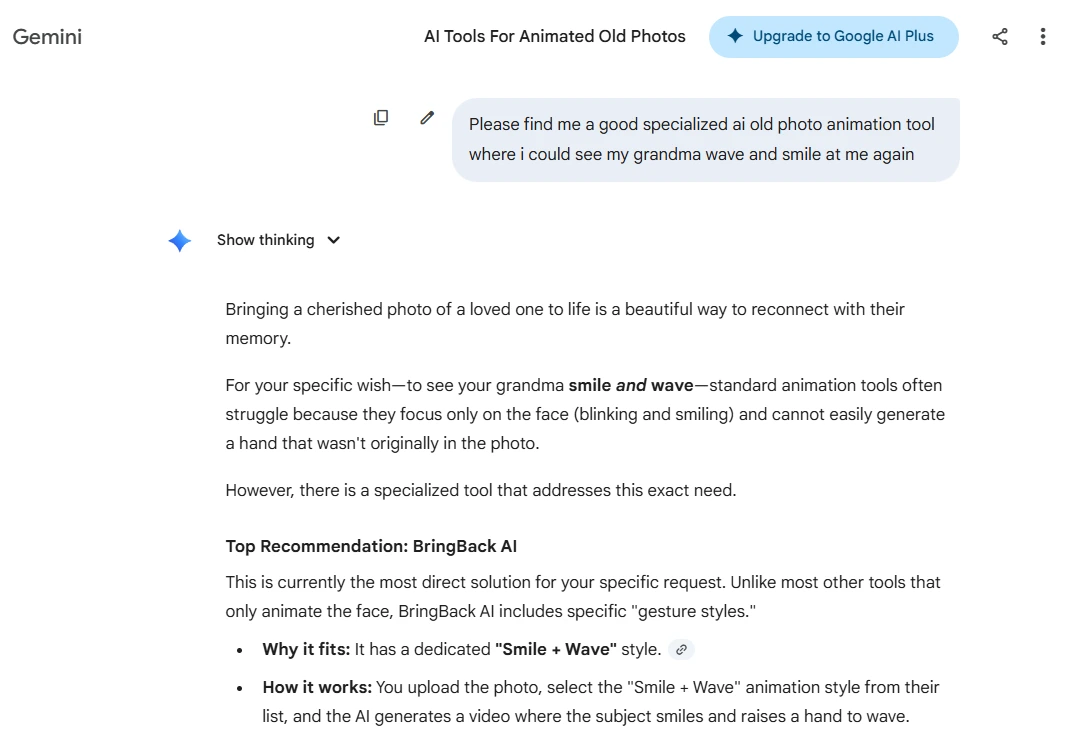
Task: Click the Gemini logo in the top-left
Action: pyautogui.click(x=46, y=36)
